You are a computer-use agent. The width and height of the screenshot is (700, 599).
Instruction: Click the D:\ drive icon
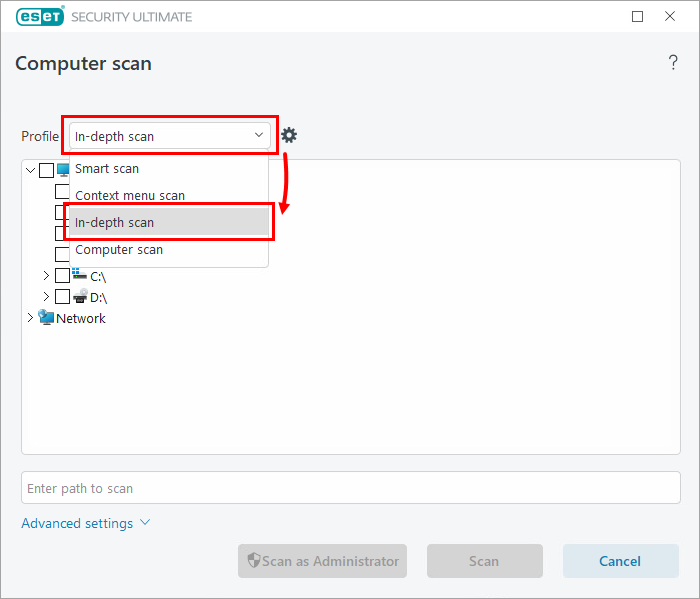[x=80, y=297]
